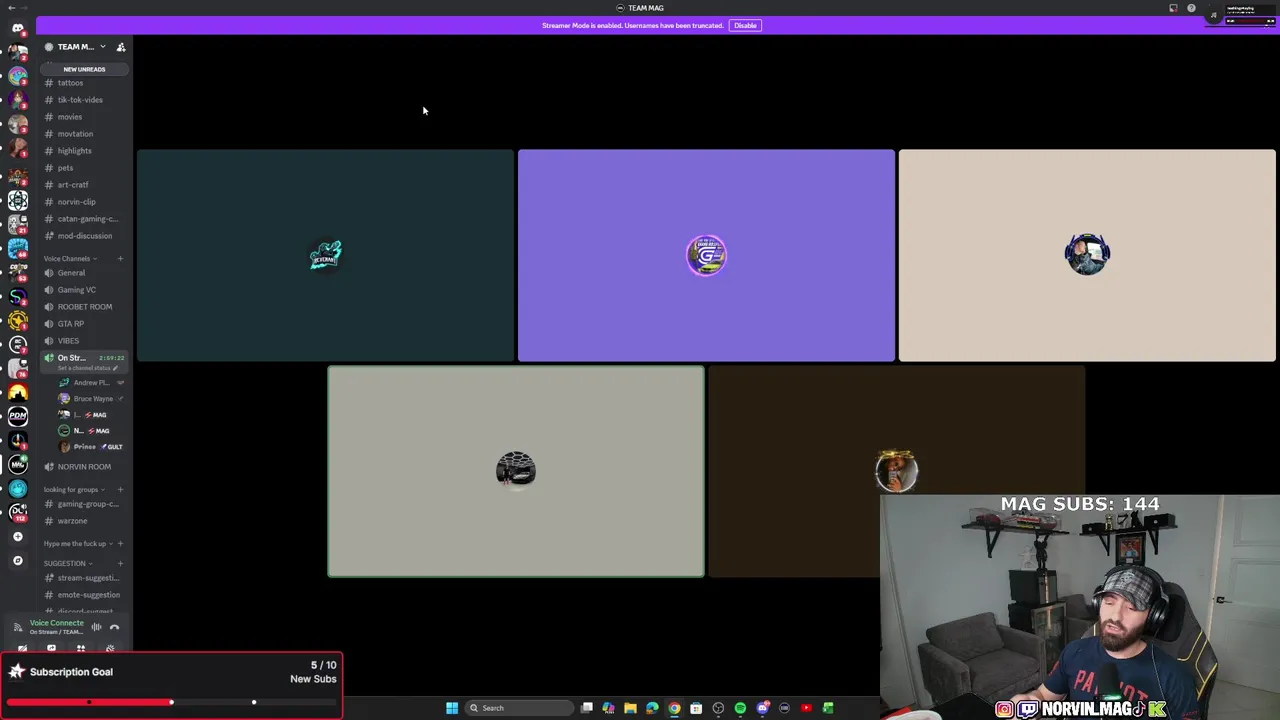
Task: Select teal participant tile in call
Action: pos(325,255)
